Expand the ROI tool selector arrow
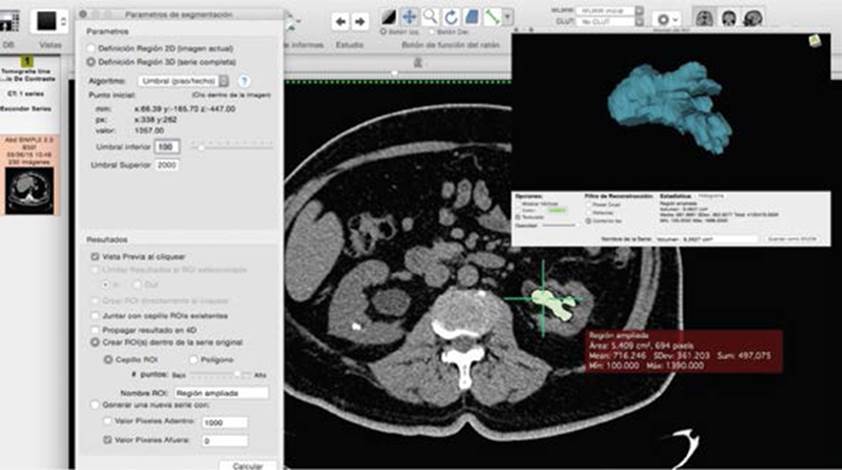The width and height of the screenshot is (842, 470). click(508, 18)
